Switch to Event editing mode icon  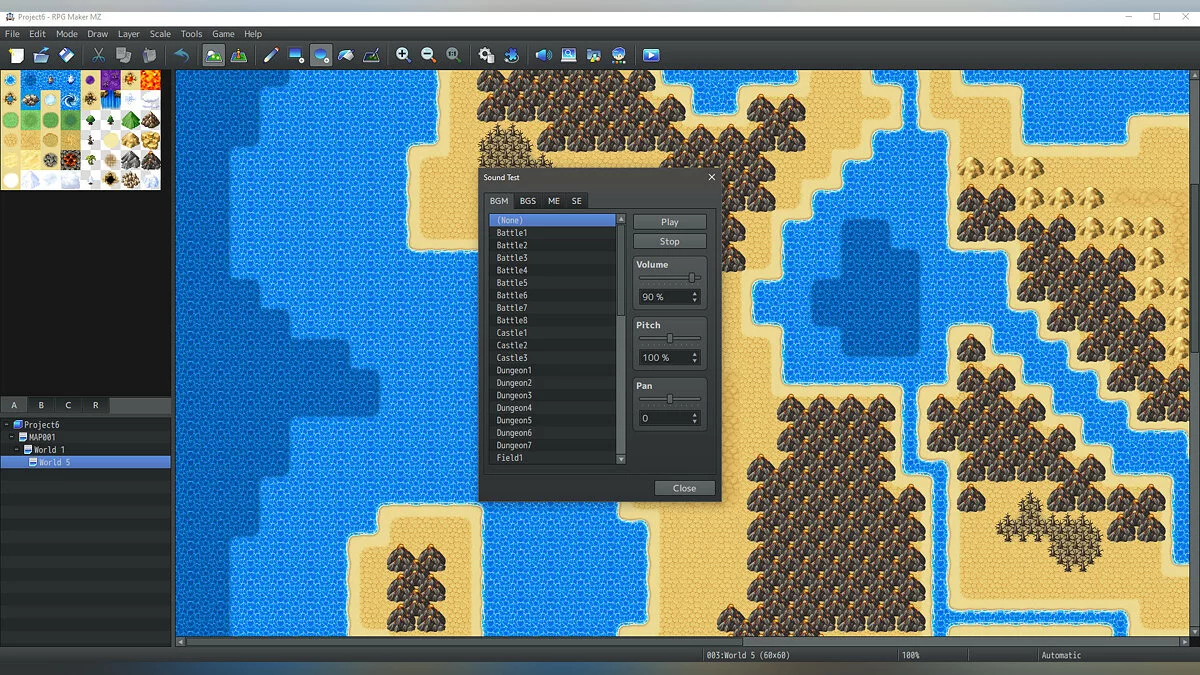tap(238, 55)
